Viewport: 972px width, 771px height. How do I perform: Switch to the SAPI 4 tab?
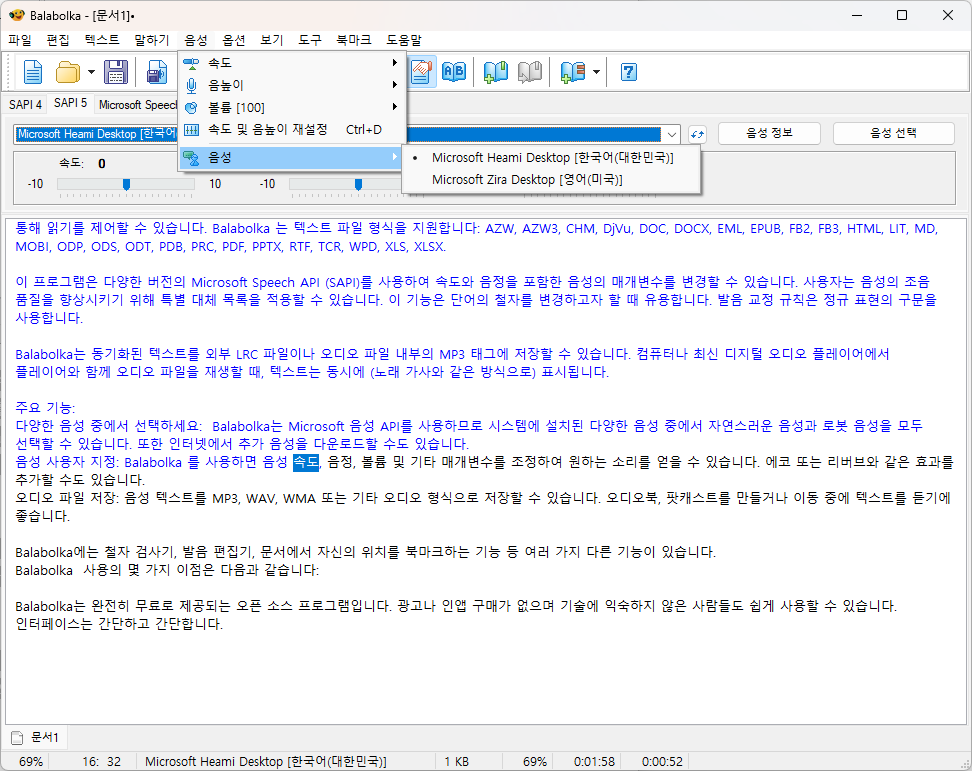[x=25, y=105]
